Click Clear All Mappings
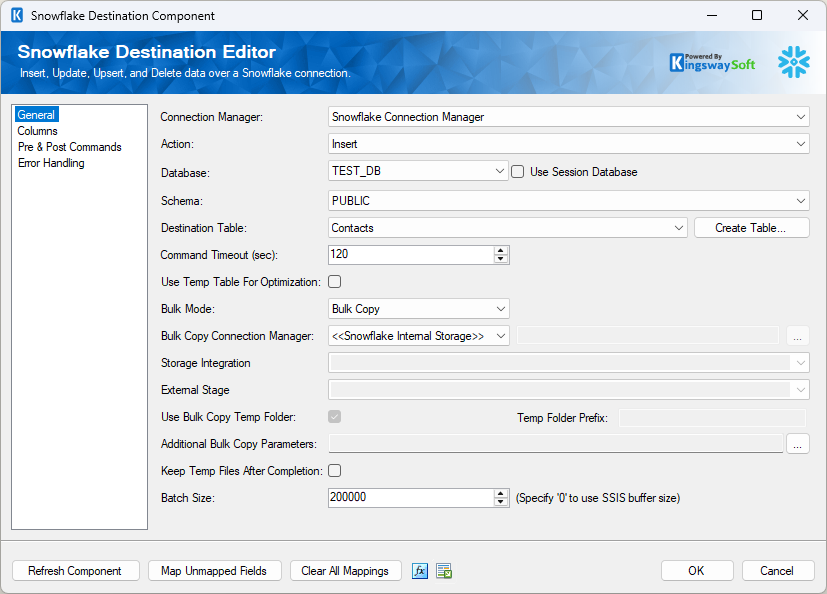Viewport: 827px width, 594px height. (x=345, y=570)
